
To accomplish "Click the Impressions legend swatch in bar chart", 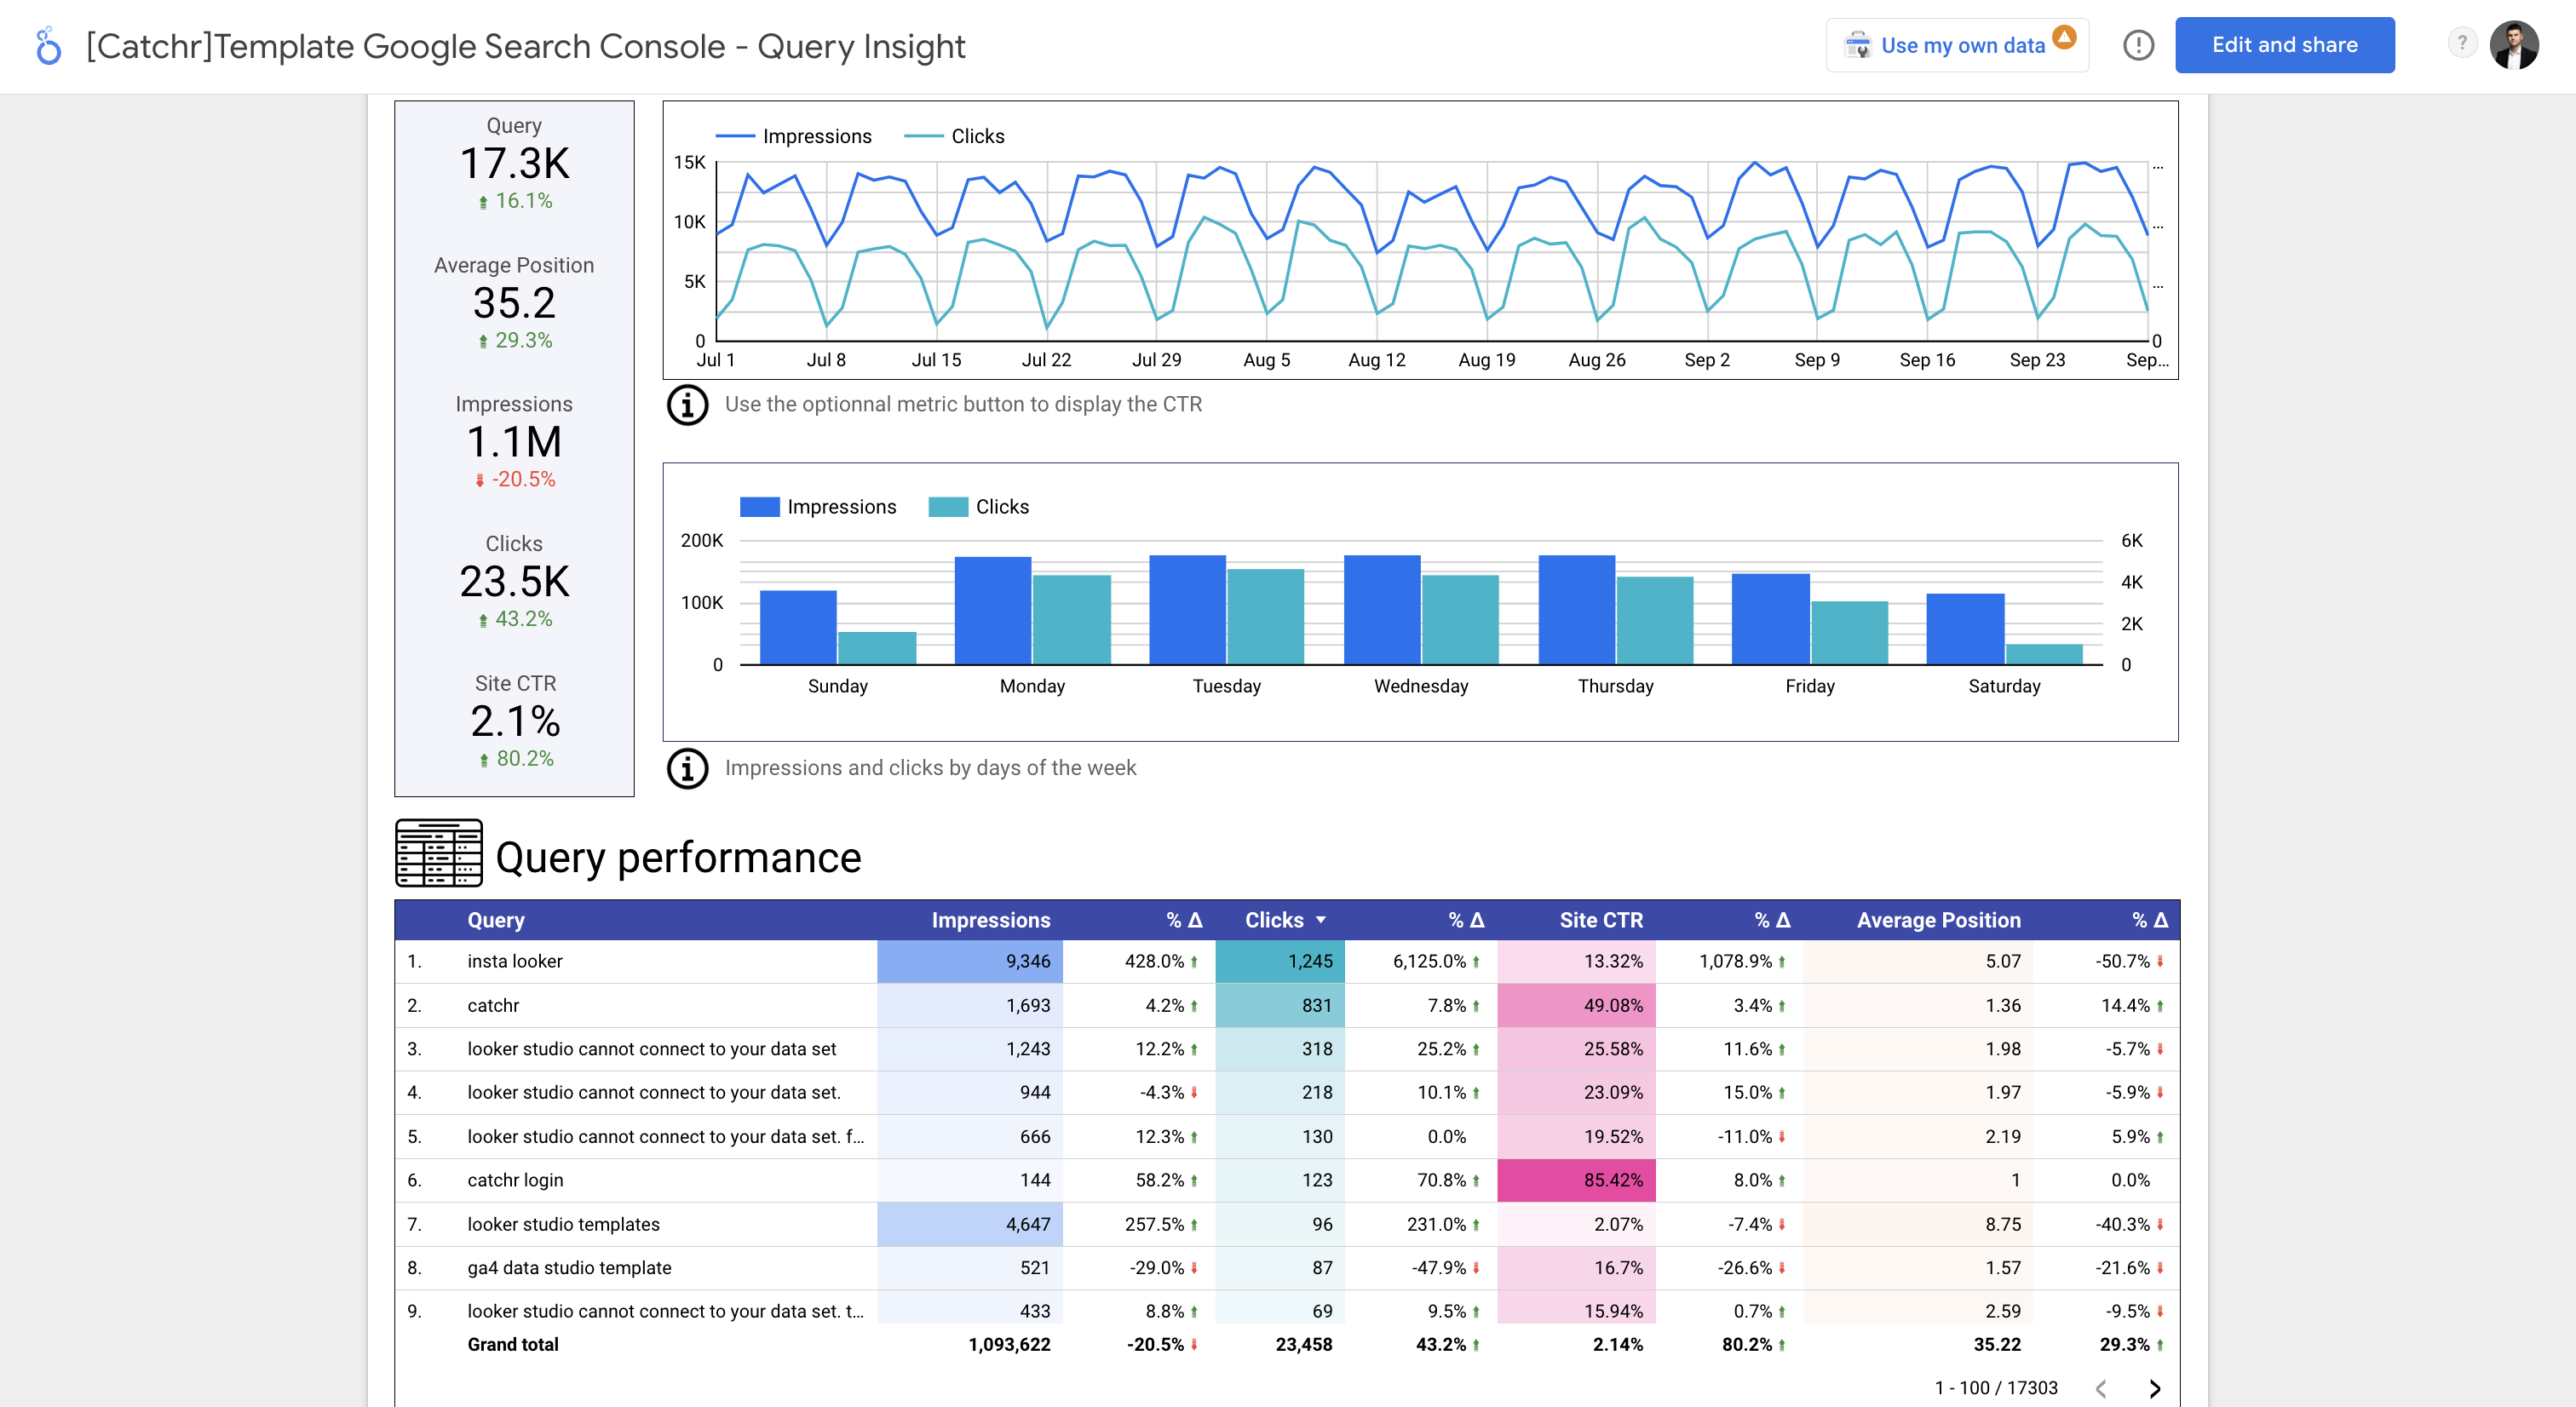I will [759, 507].
